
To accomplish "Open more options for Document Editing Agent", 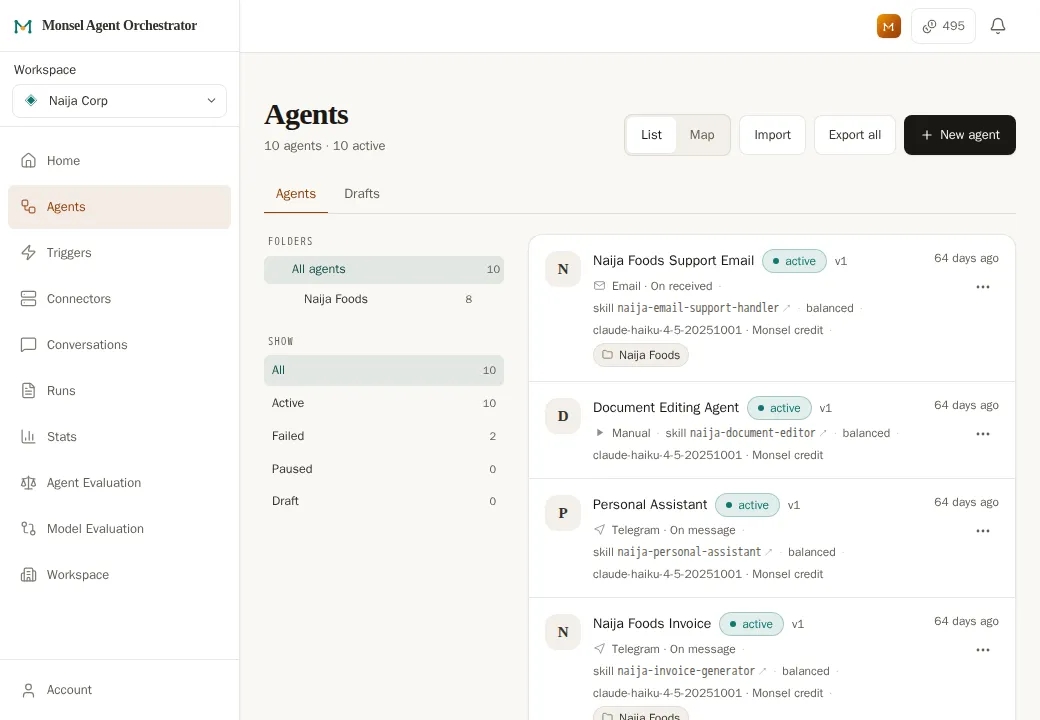I will pyautogui.click(x=982, y=434).
